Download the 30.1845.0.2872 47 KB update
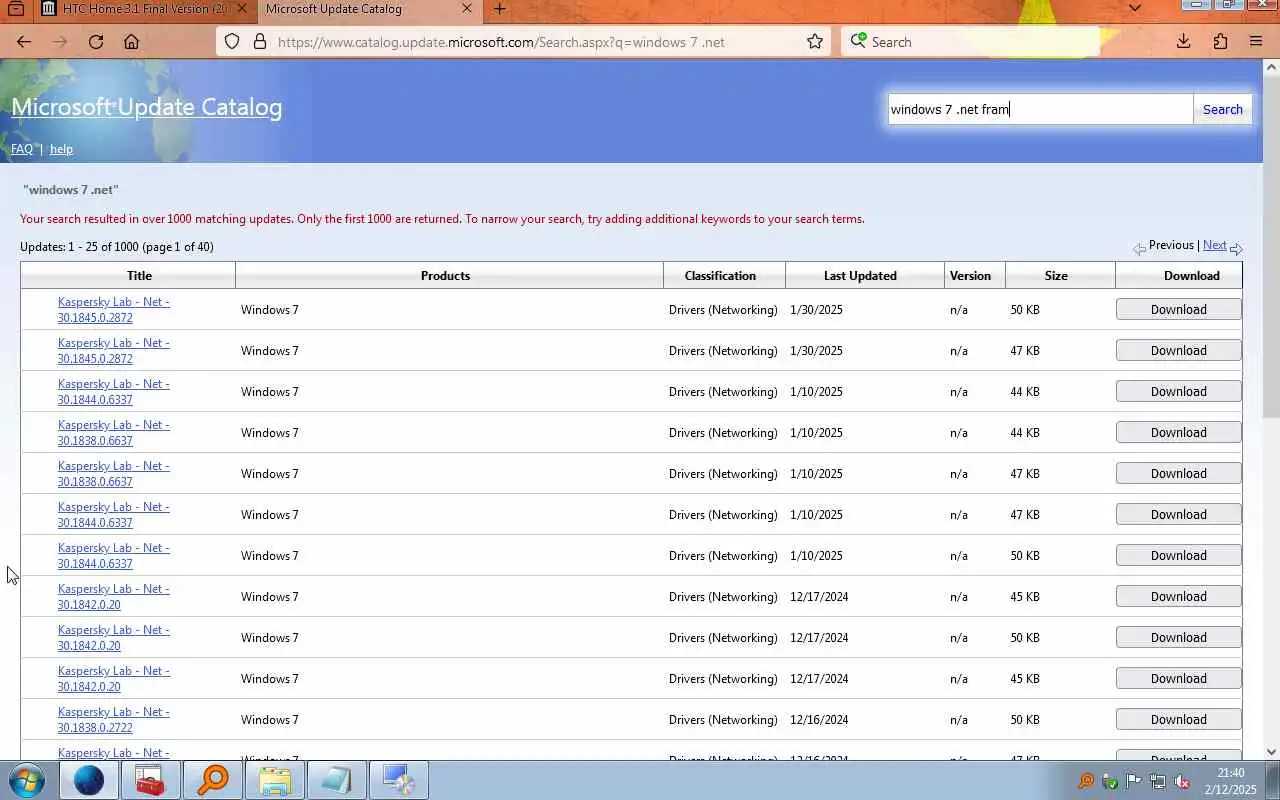This screenshot has width=1280, height=800. pyautogui.click(x=1178, y=350)
